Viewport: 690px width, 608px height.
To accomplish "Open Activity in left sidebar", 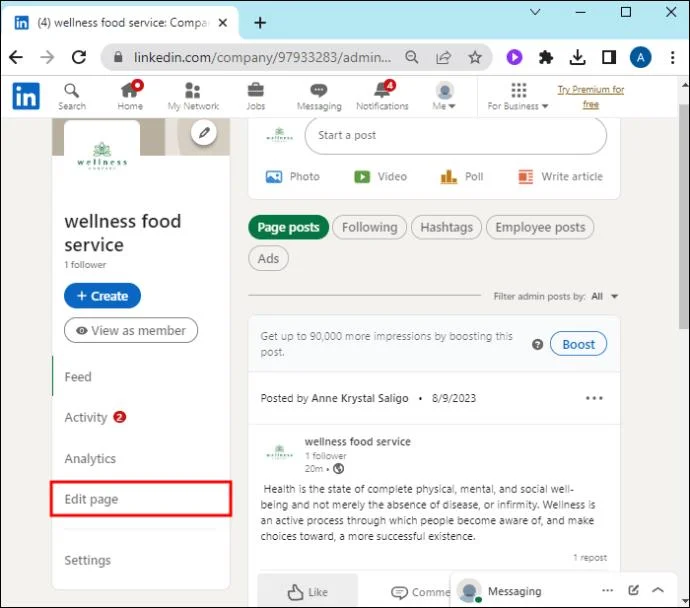I will [86, 418].
